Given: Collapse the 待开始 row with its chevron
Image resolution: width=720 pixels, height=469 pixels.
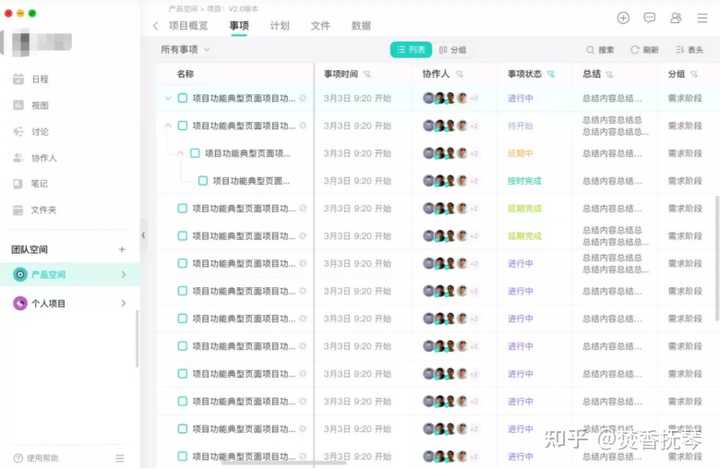Looking at the screenshot, I should click(x=168, y=125).
